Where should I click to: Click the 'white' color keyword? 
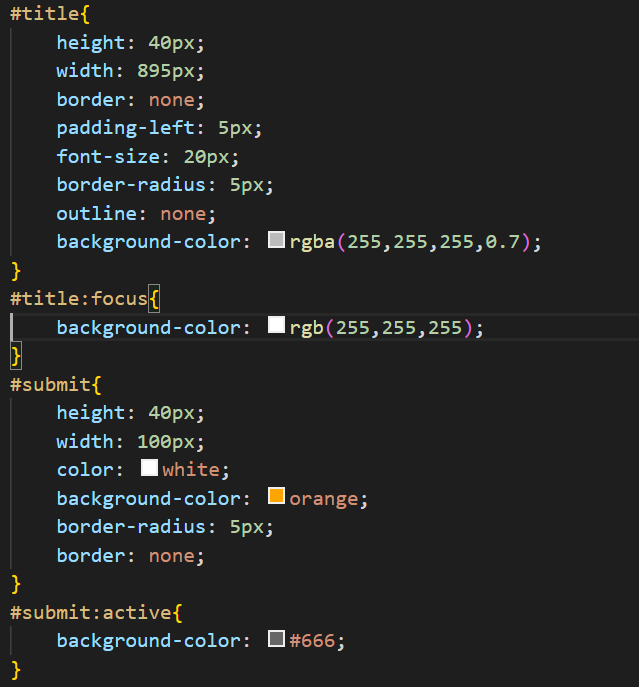tap(191, 470)
